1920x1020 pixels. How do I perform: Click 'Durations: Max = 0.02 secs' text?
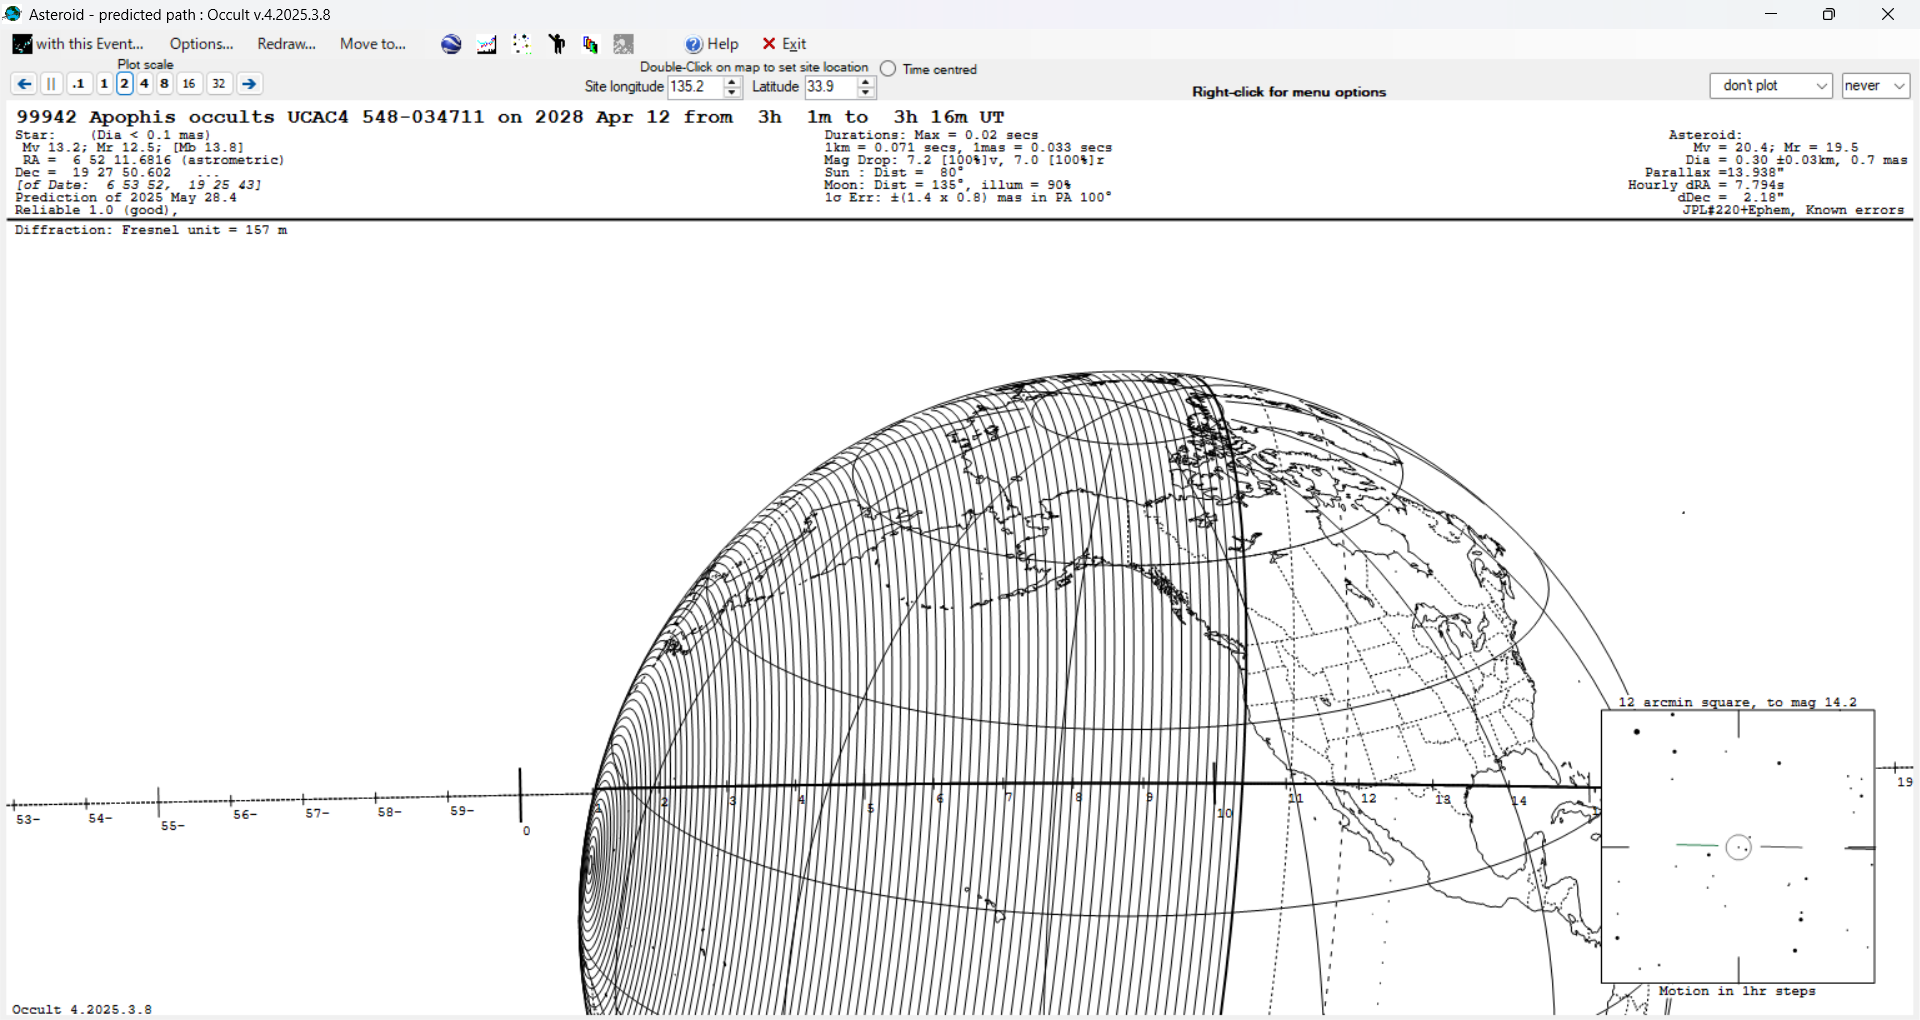[931, 135]
